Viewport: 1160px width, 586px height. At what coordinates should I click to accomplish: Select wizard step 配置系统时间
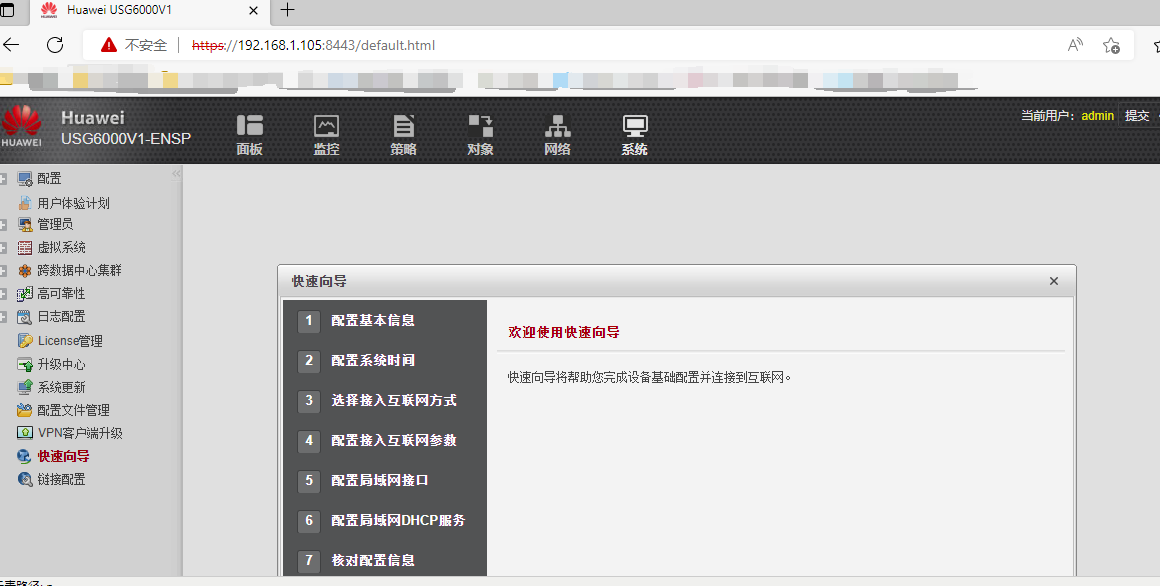pyautogui.click(x=375, y=360)
